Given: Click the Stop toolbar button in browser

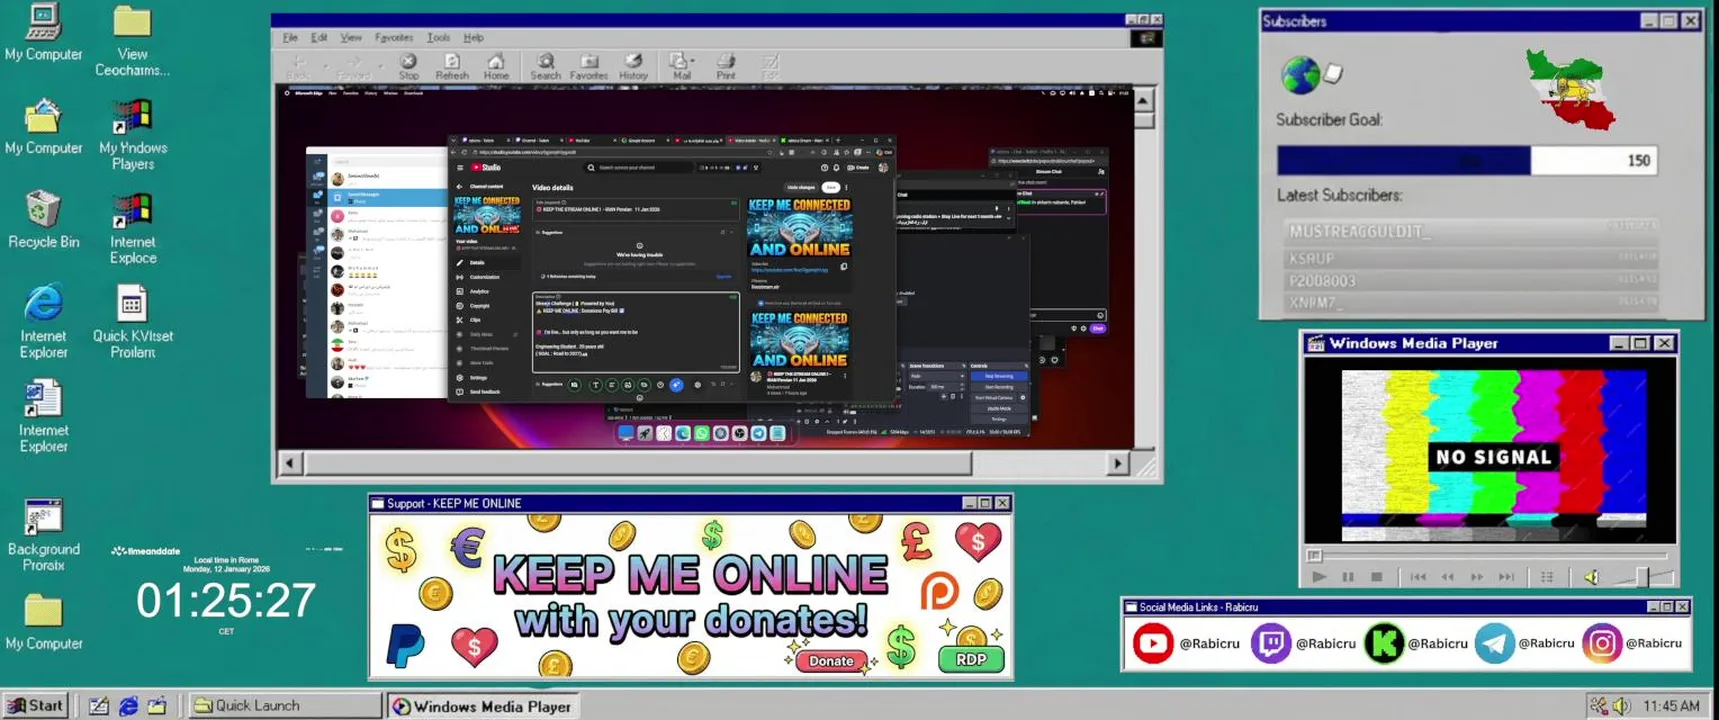Looking at the screenshot, I should point(408,67).
